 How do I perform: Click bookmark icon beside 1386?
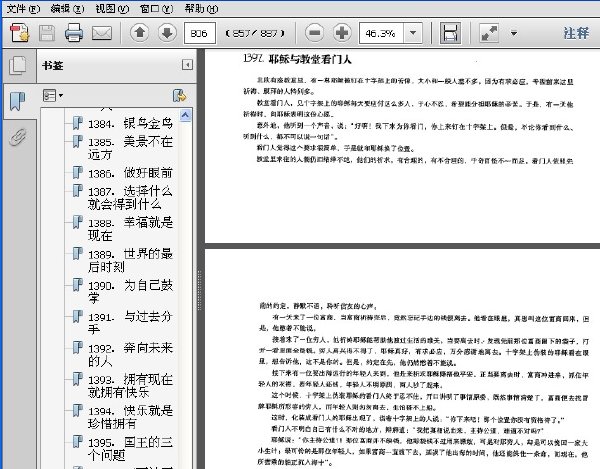78,172
